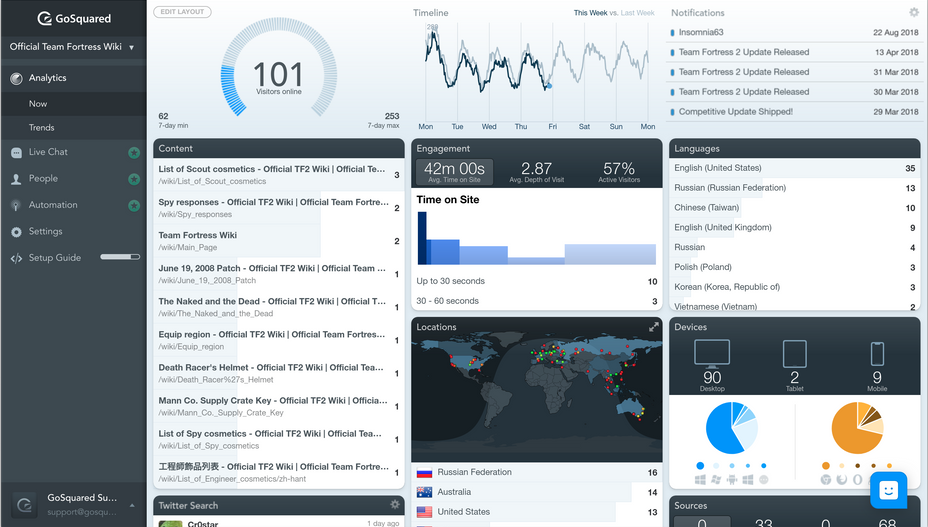The image size is (928, 527).
Task: Open Team Fortress 2 Update 13 Apr 2018
Action: coord(794,52)
